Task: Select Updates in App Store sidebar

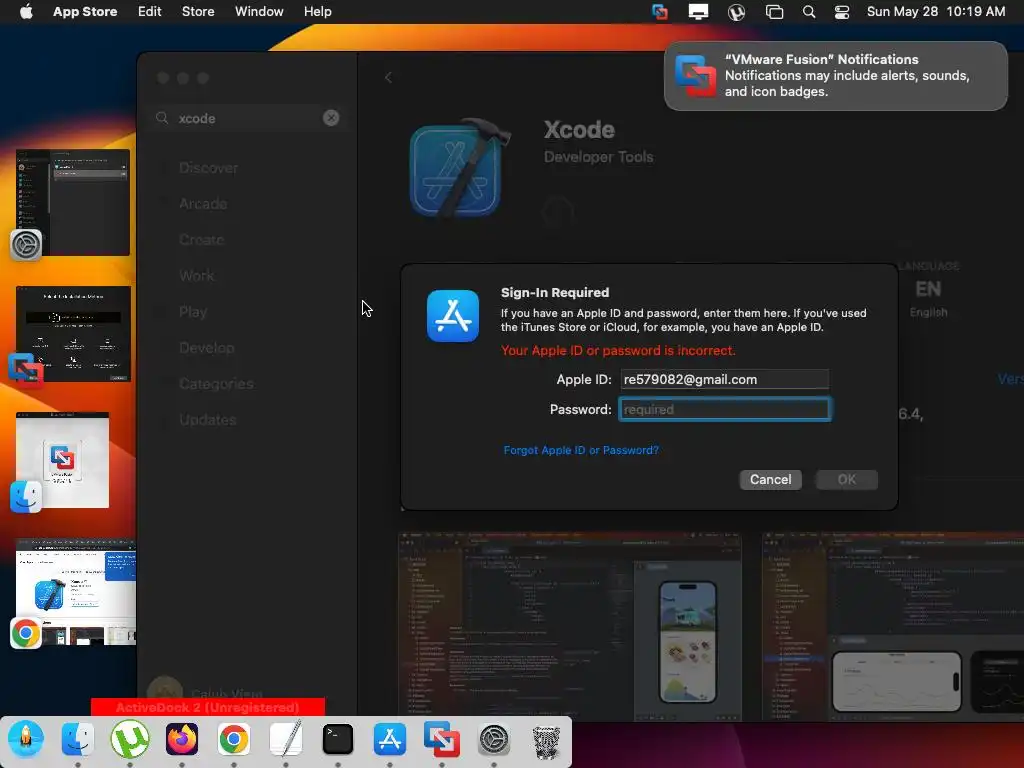Action: click(208, 420)
